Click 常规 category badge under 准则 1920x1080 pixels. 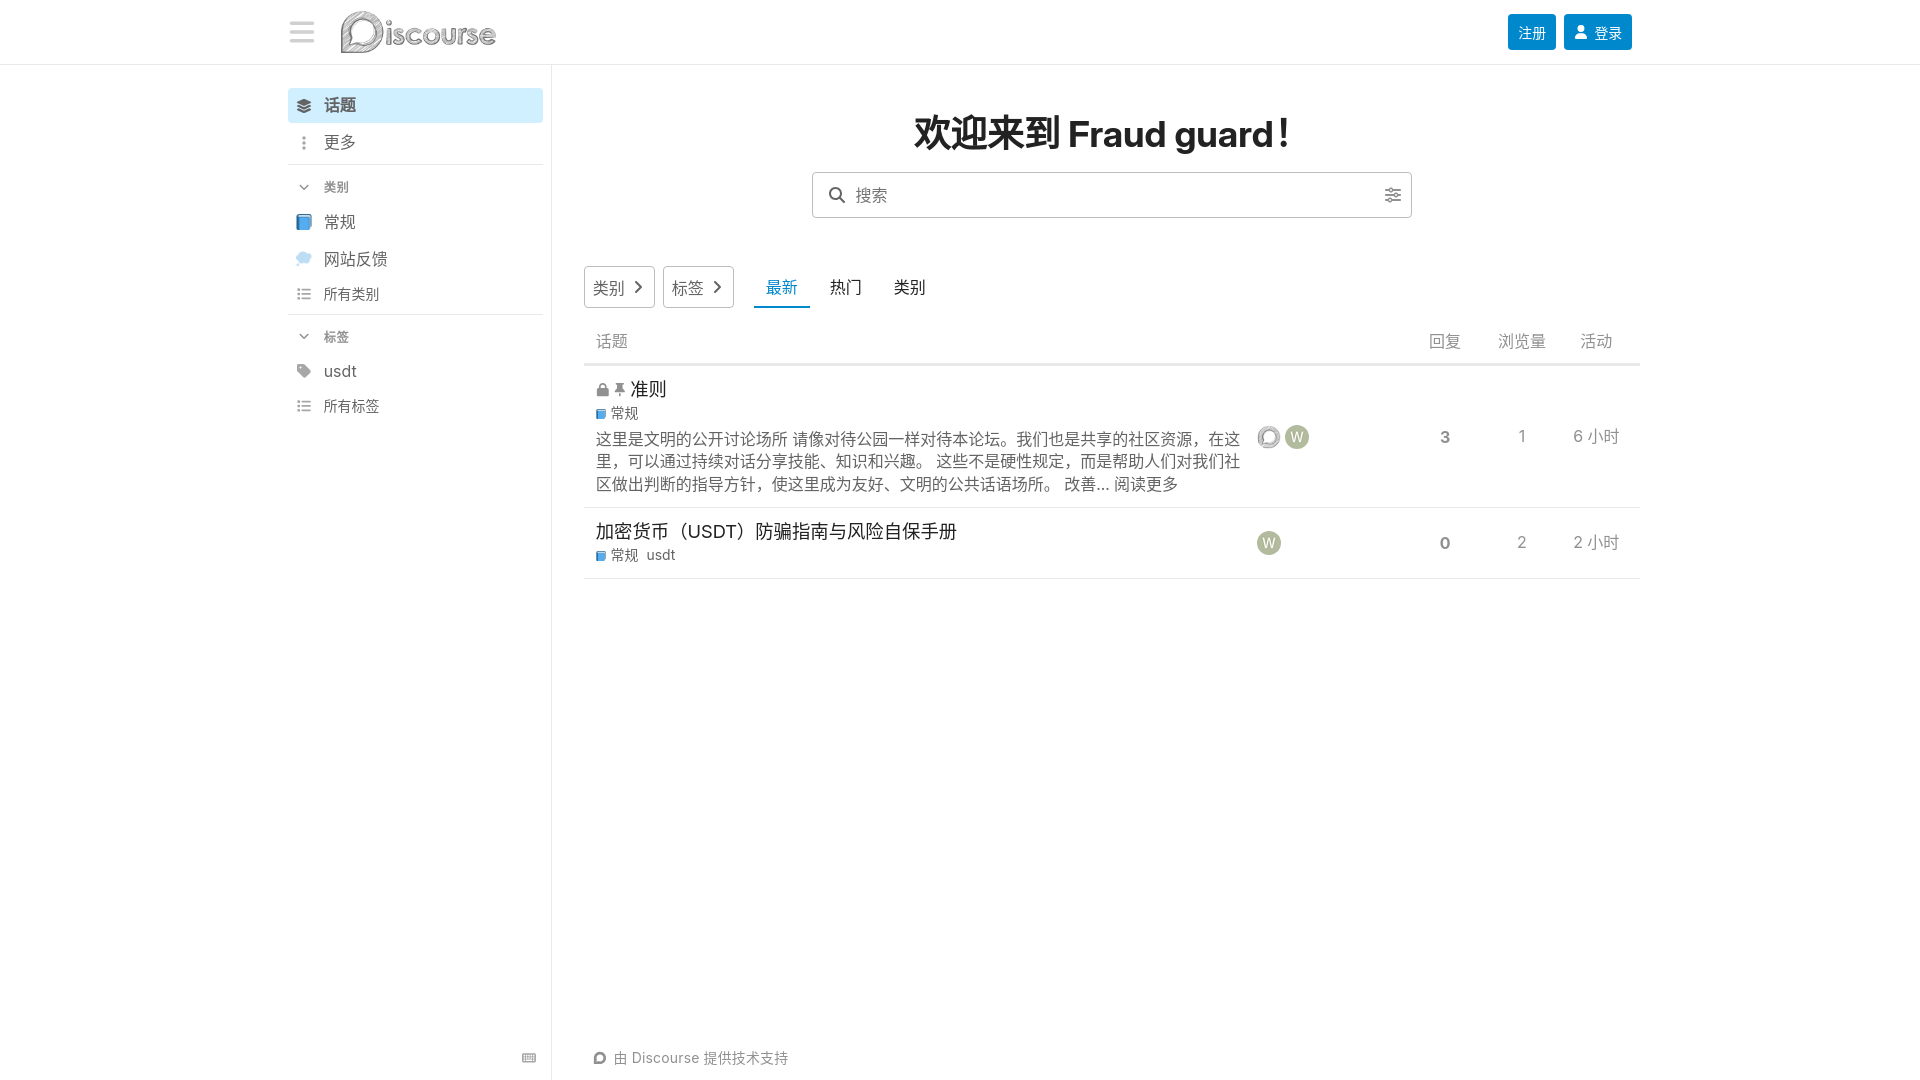tap(617, 413)
